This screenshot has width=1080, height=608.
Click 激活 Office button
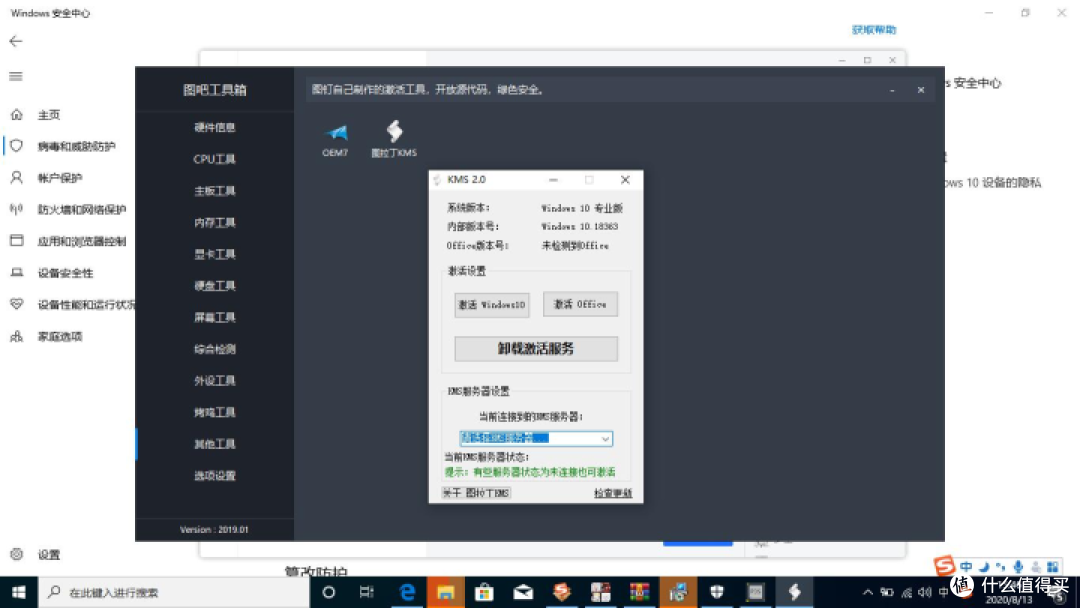580,304
